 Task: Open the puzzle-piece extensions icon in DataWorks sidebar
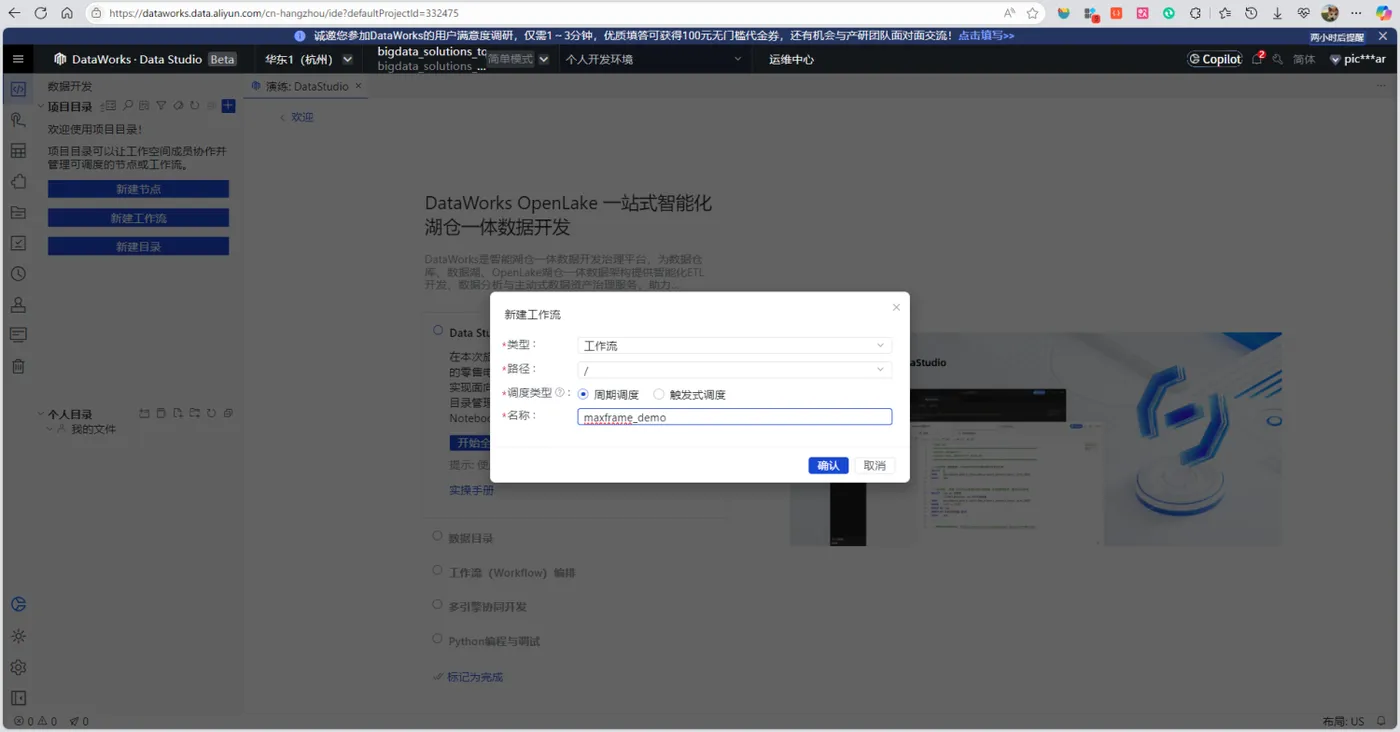[18, 182]
